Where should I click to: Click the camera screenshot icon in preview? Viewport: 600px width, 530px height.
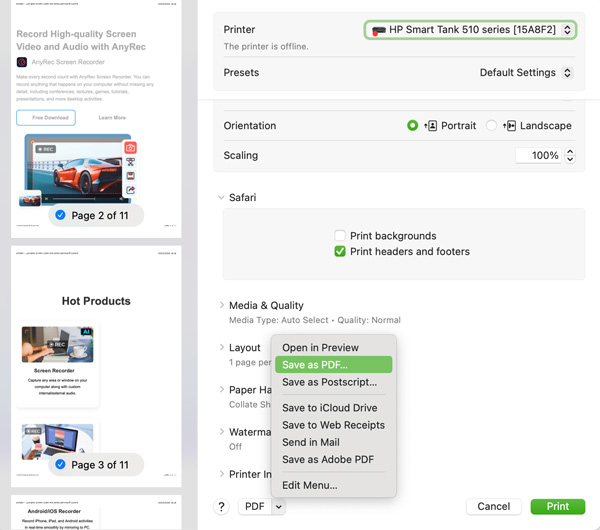pyautogui.click(x=130, y=148)
